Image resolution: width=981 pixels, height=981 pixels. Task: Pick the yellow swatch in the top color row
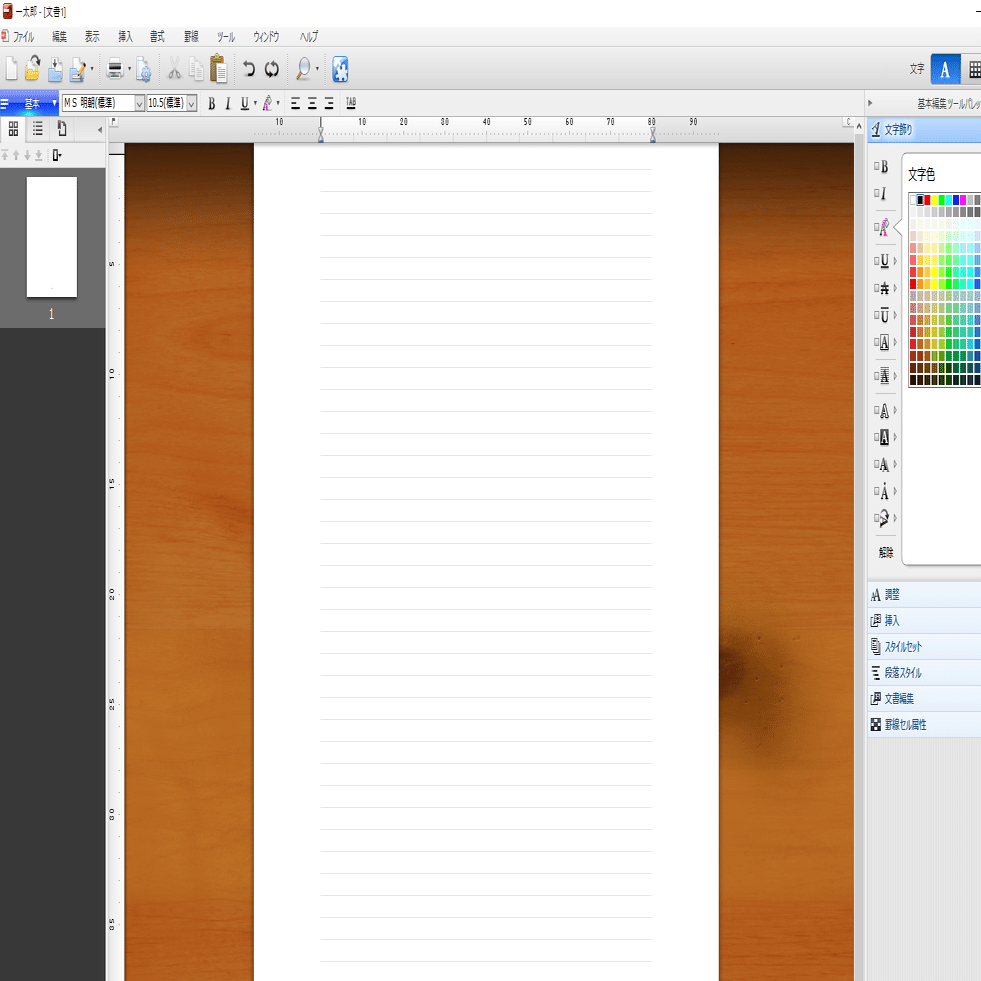(935, 200)
